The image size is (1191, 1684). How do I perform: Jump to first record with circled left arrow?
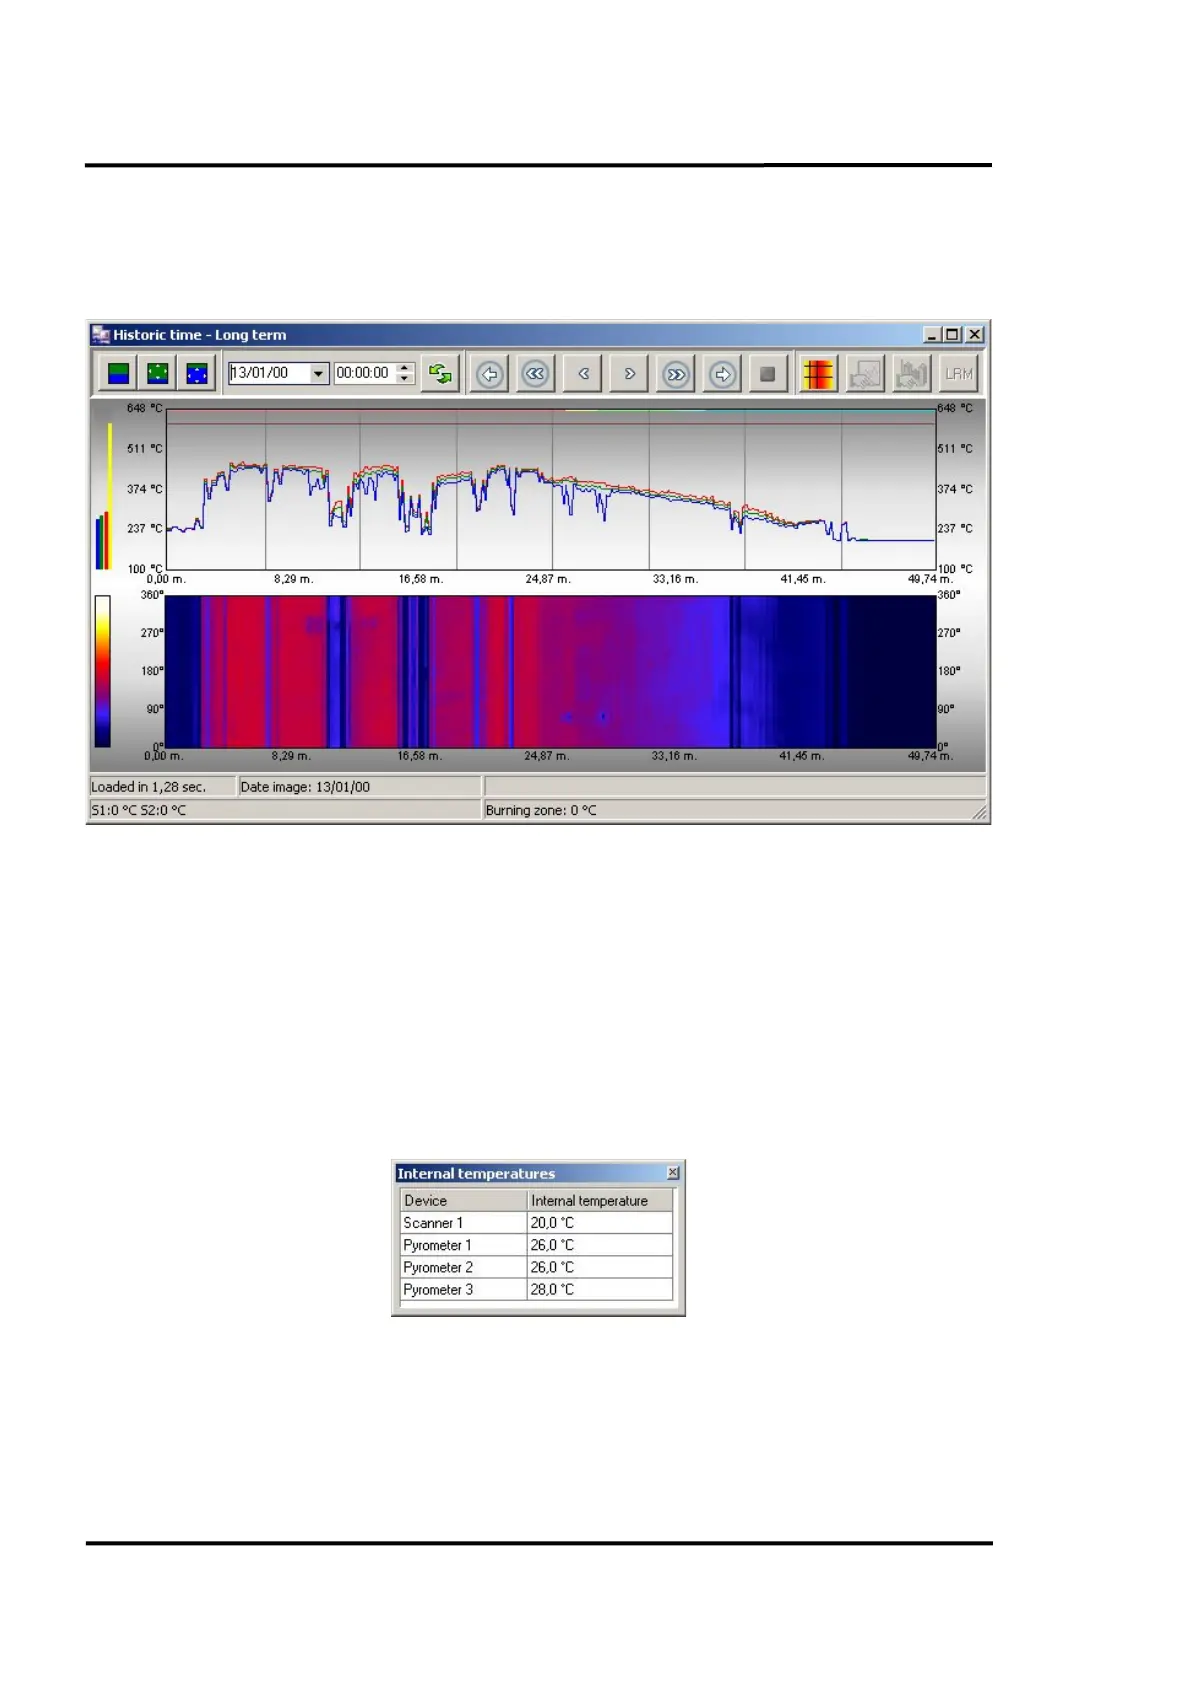pyautogui.click(x=490, y=374)
